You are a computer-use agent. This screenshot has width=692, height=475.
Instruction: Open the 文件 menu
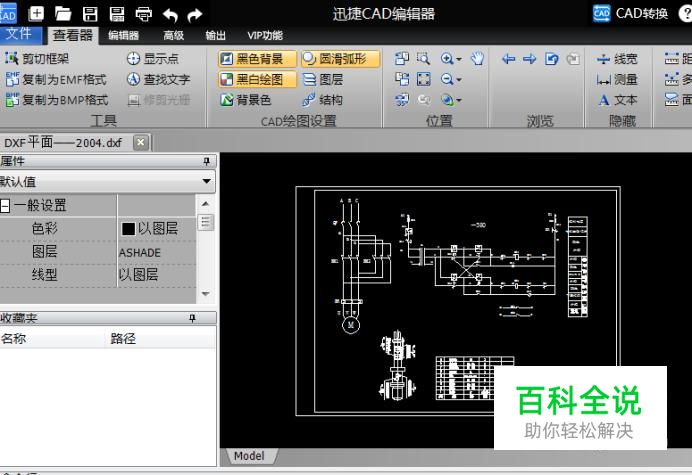pyautogui.click(x=19, y=34)
